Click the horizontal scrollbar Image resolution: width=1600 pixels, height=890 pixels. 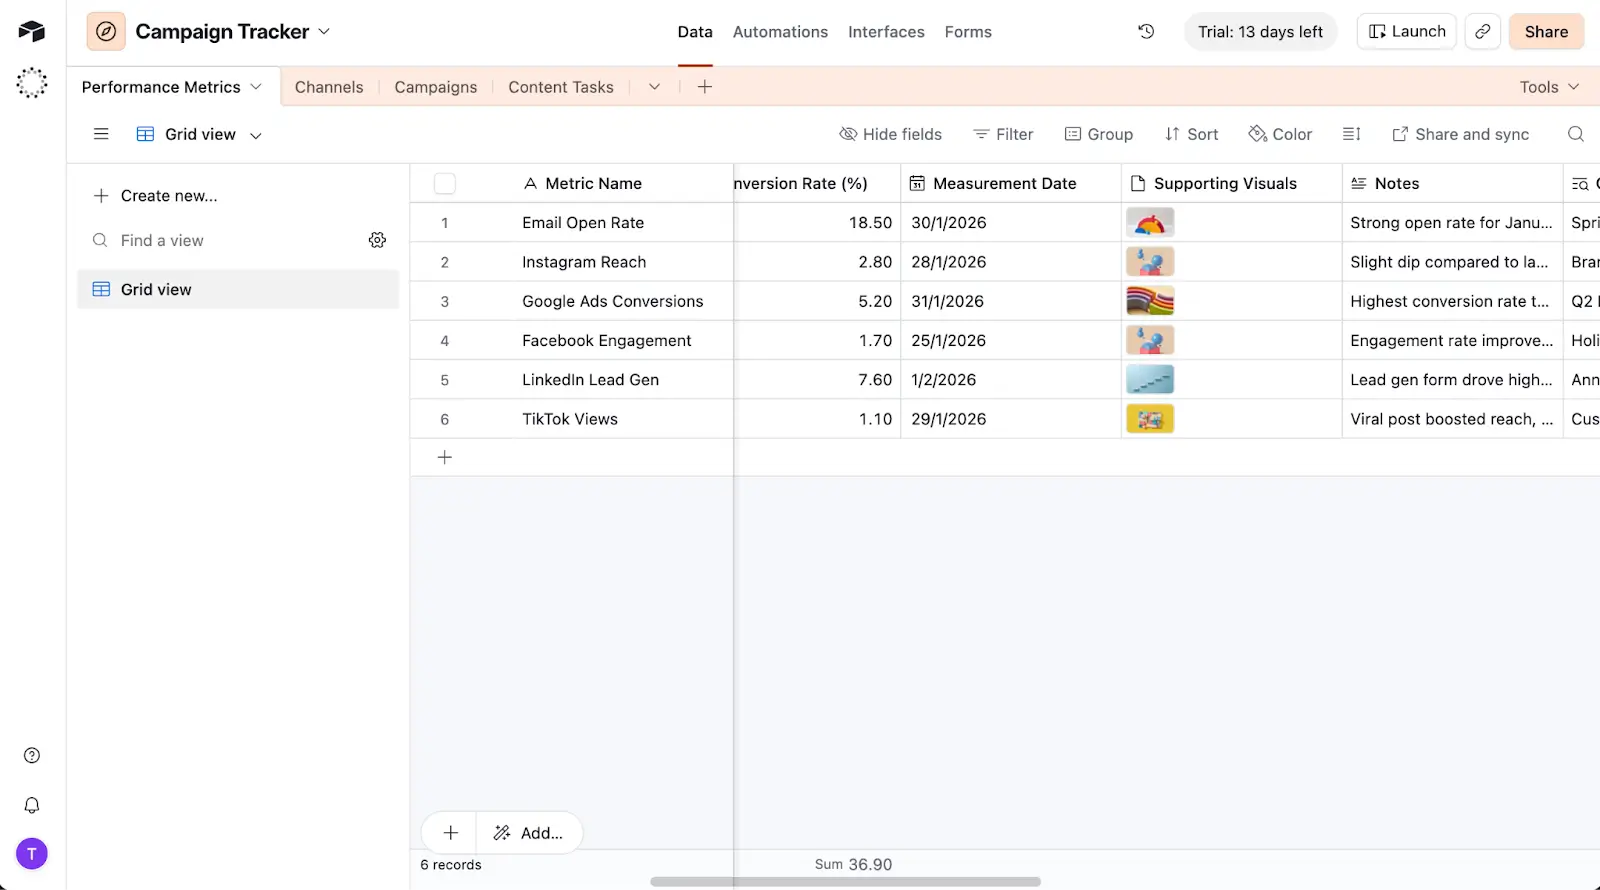(x=845, y=882)
